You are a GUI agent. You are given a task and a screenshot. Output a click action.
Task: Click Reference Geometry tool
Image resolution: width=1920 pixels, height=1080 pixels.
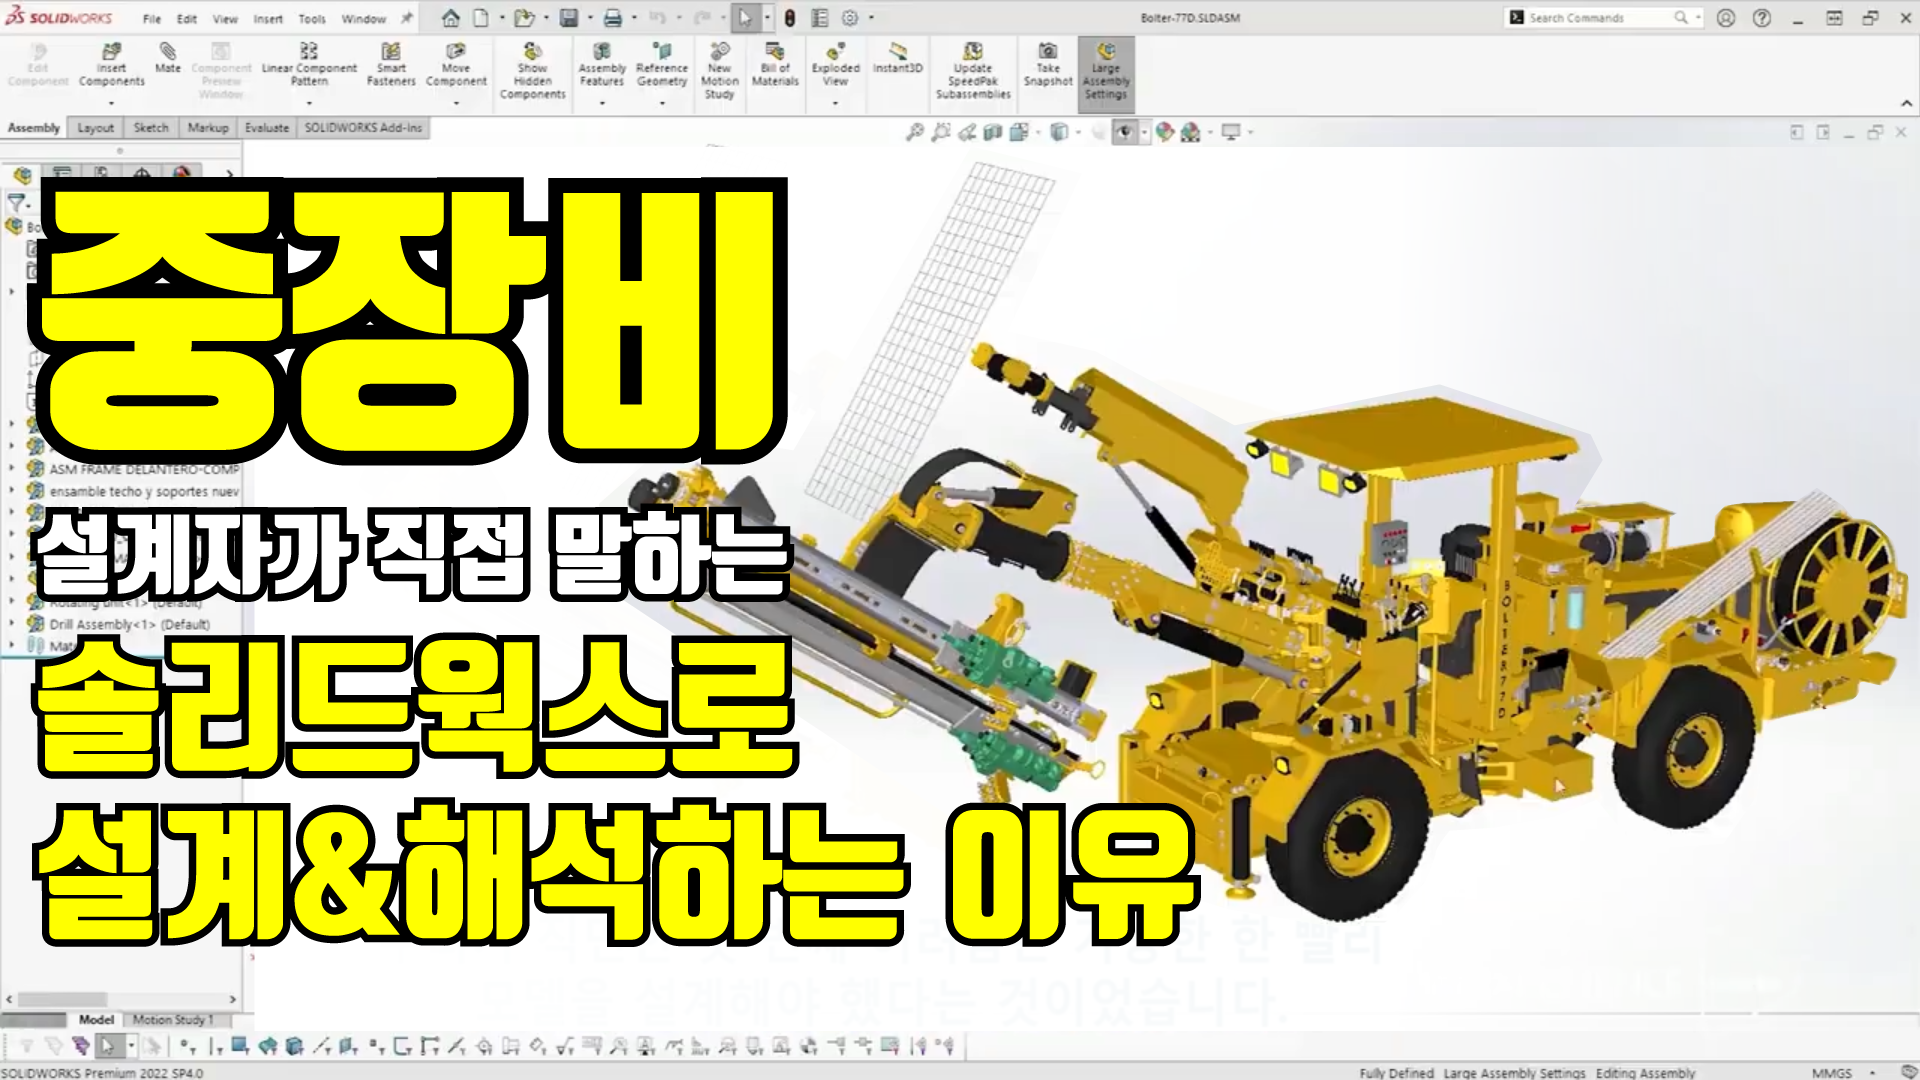point(662,65)
